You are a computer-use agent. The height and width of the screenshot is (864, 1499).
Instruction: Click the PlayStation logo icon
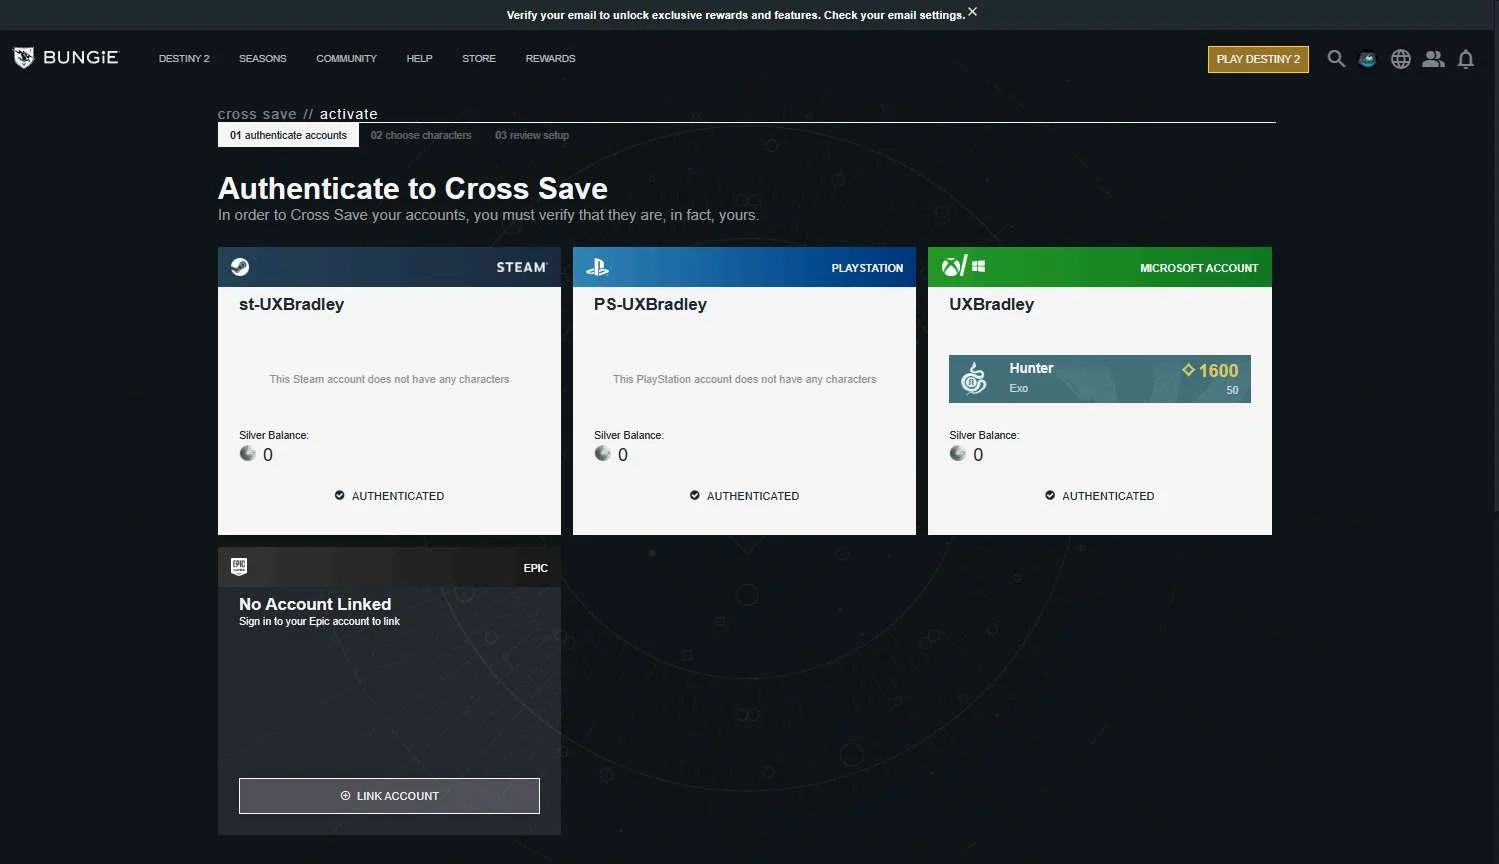597,267
